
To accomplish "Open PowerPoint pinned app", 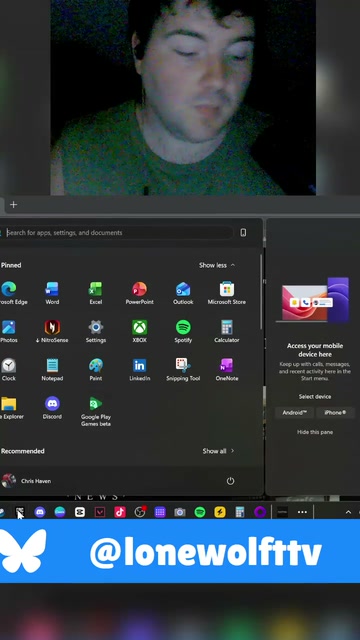I will (x=139, y=293).
